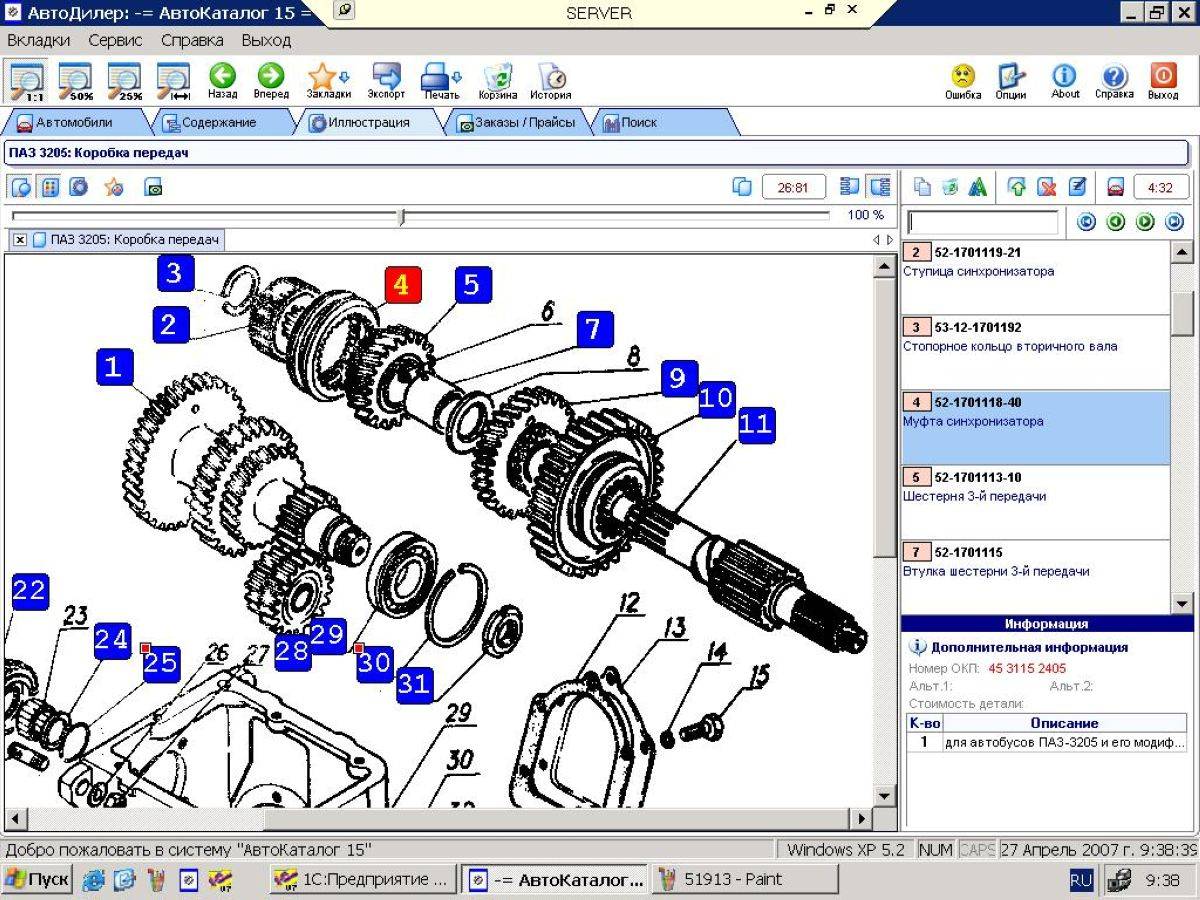1200x900 pixels.
Task: Select part 52-1701113-10 Шестерня 3-й передачи
Action: pyautogui.click(x=1036, y=502)
